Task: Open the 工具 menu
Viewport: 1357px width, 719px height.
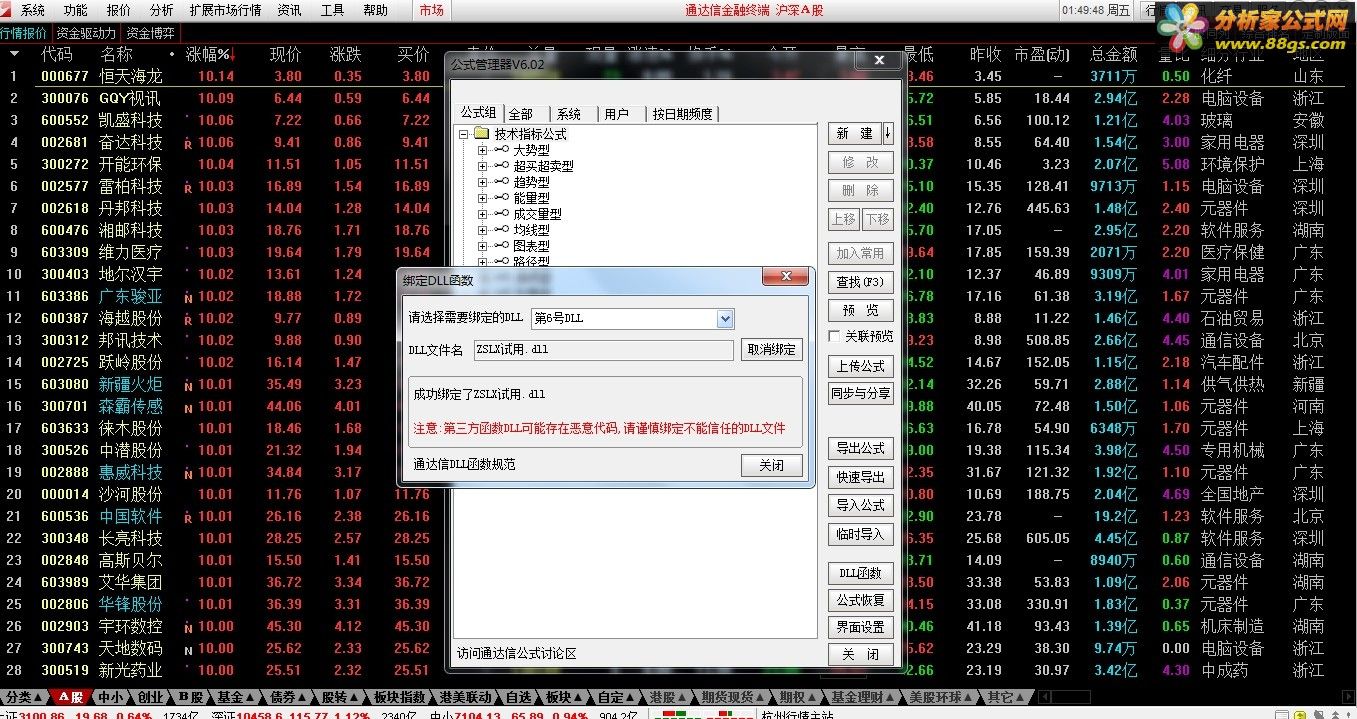Action: (332, 10)
